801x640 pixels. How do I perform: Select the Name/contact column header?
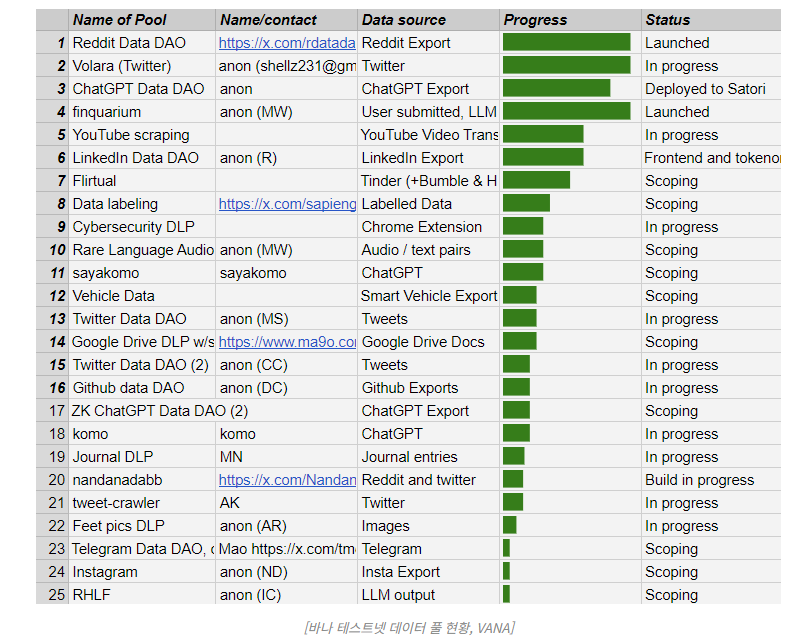(x=268, y=20)
